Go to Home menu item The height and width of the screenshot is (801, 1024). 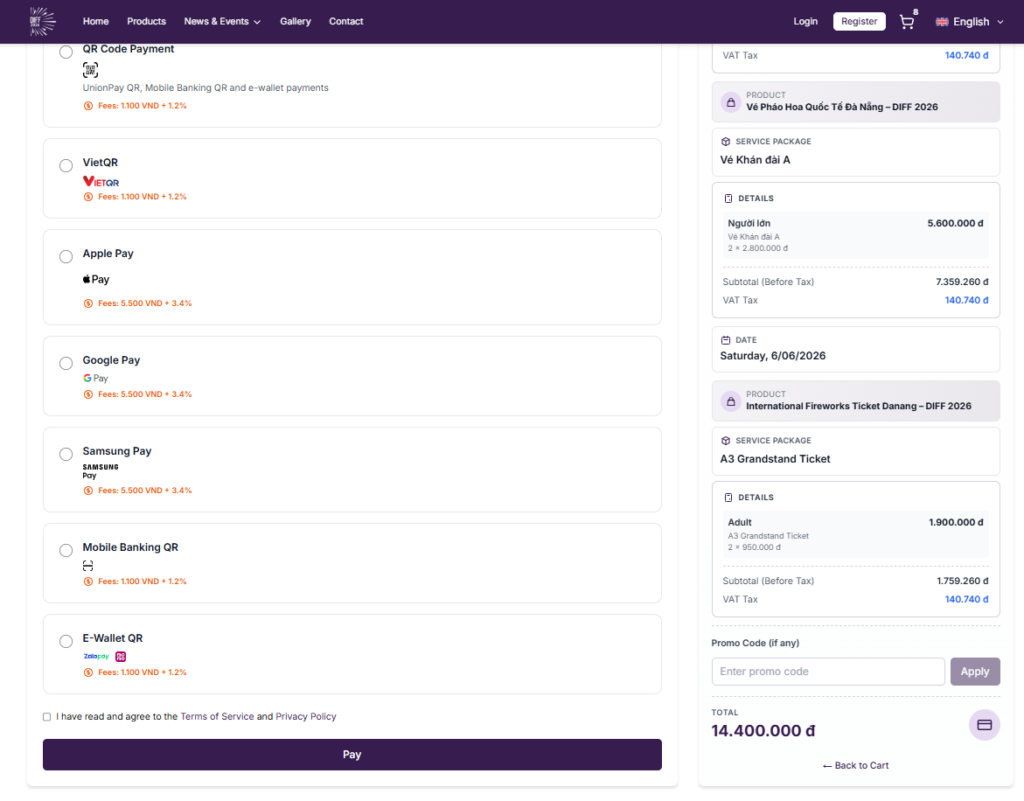pos(96,22)
